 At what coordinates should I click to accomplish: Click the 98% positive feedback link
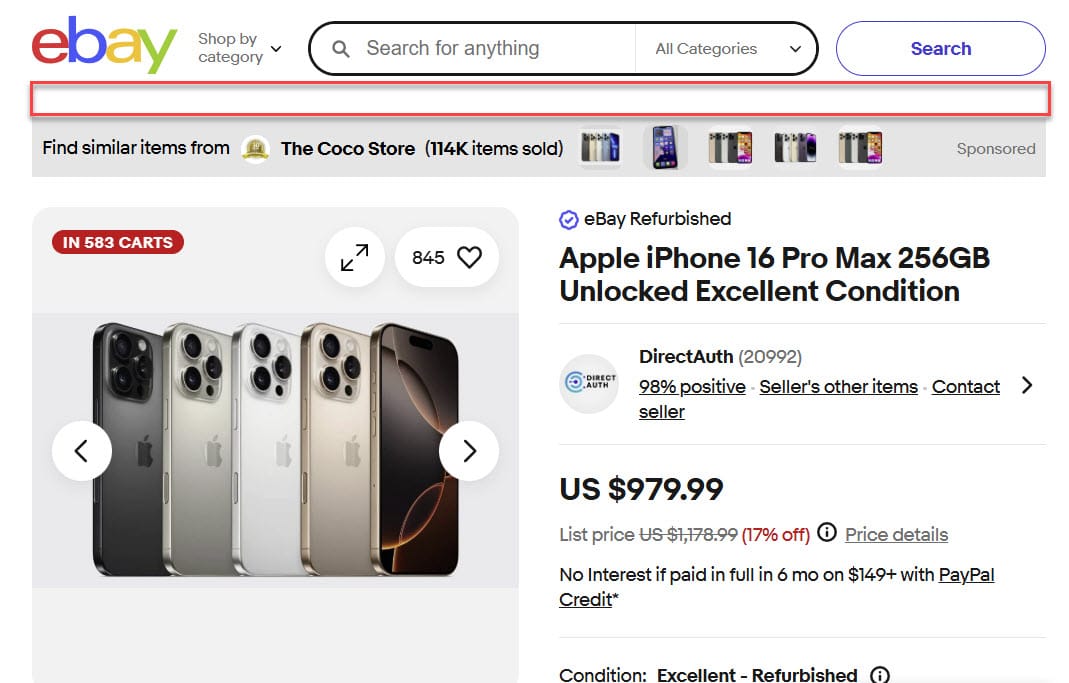pyautogui.click(x=692, y=387)
